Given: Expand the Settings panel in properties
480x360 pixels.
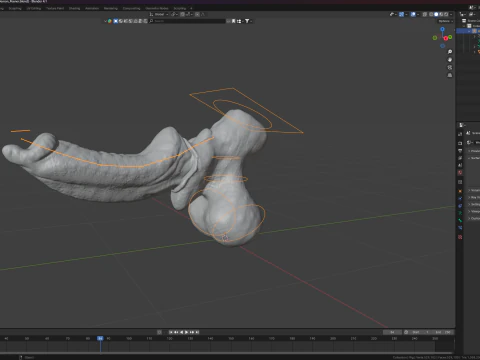Looking at the screenshot, I should coord(474,204).
